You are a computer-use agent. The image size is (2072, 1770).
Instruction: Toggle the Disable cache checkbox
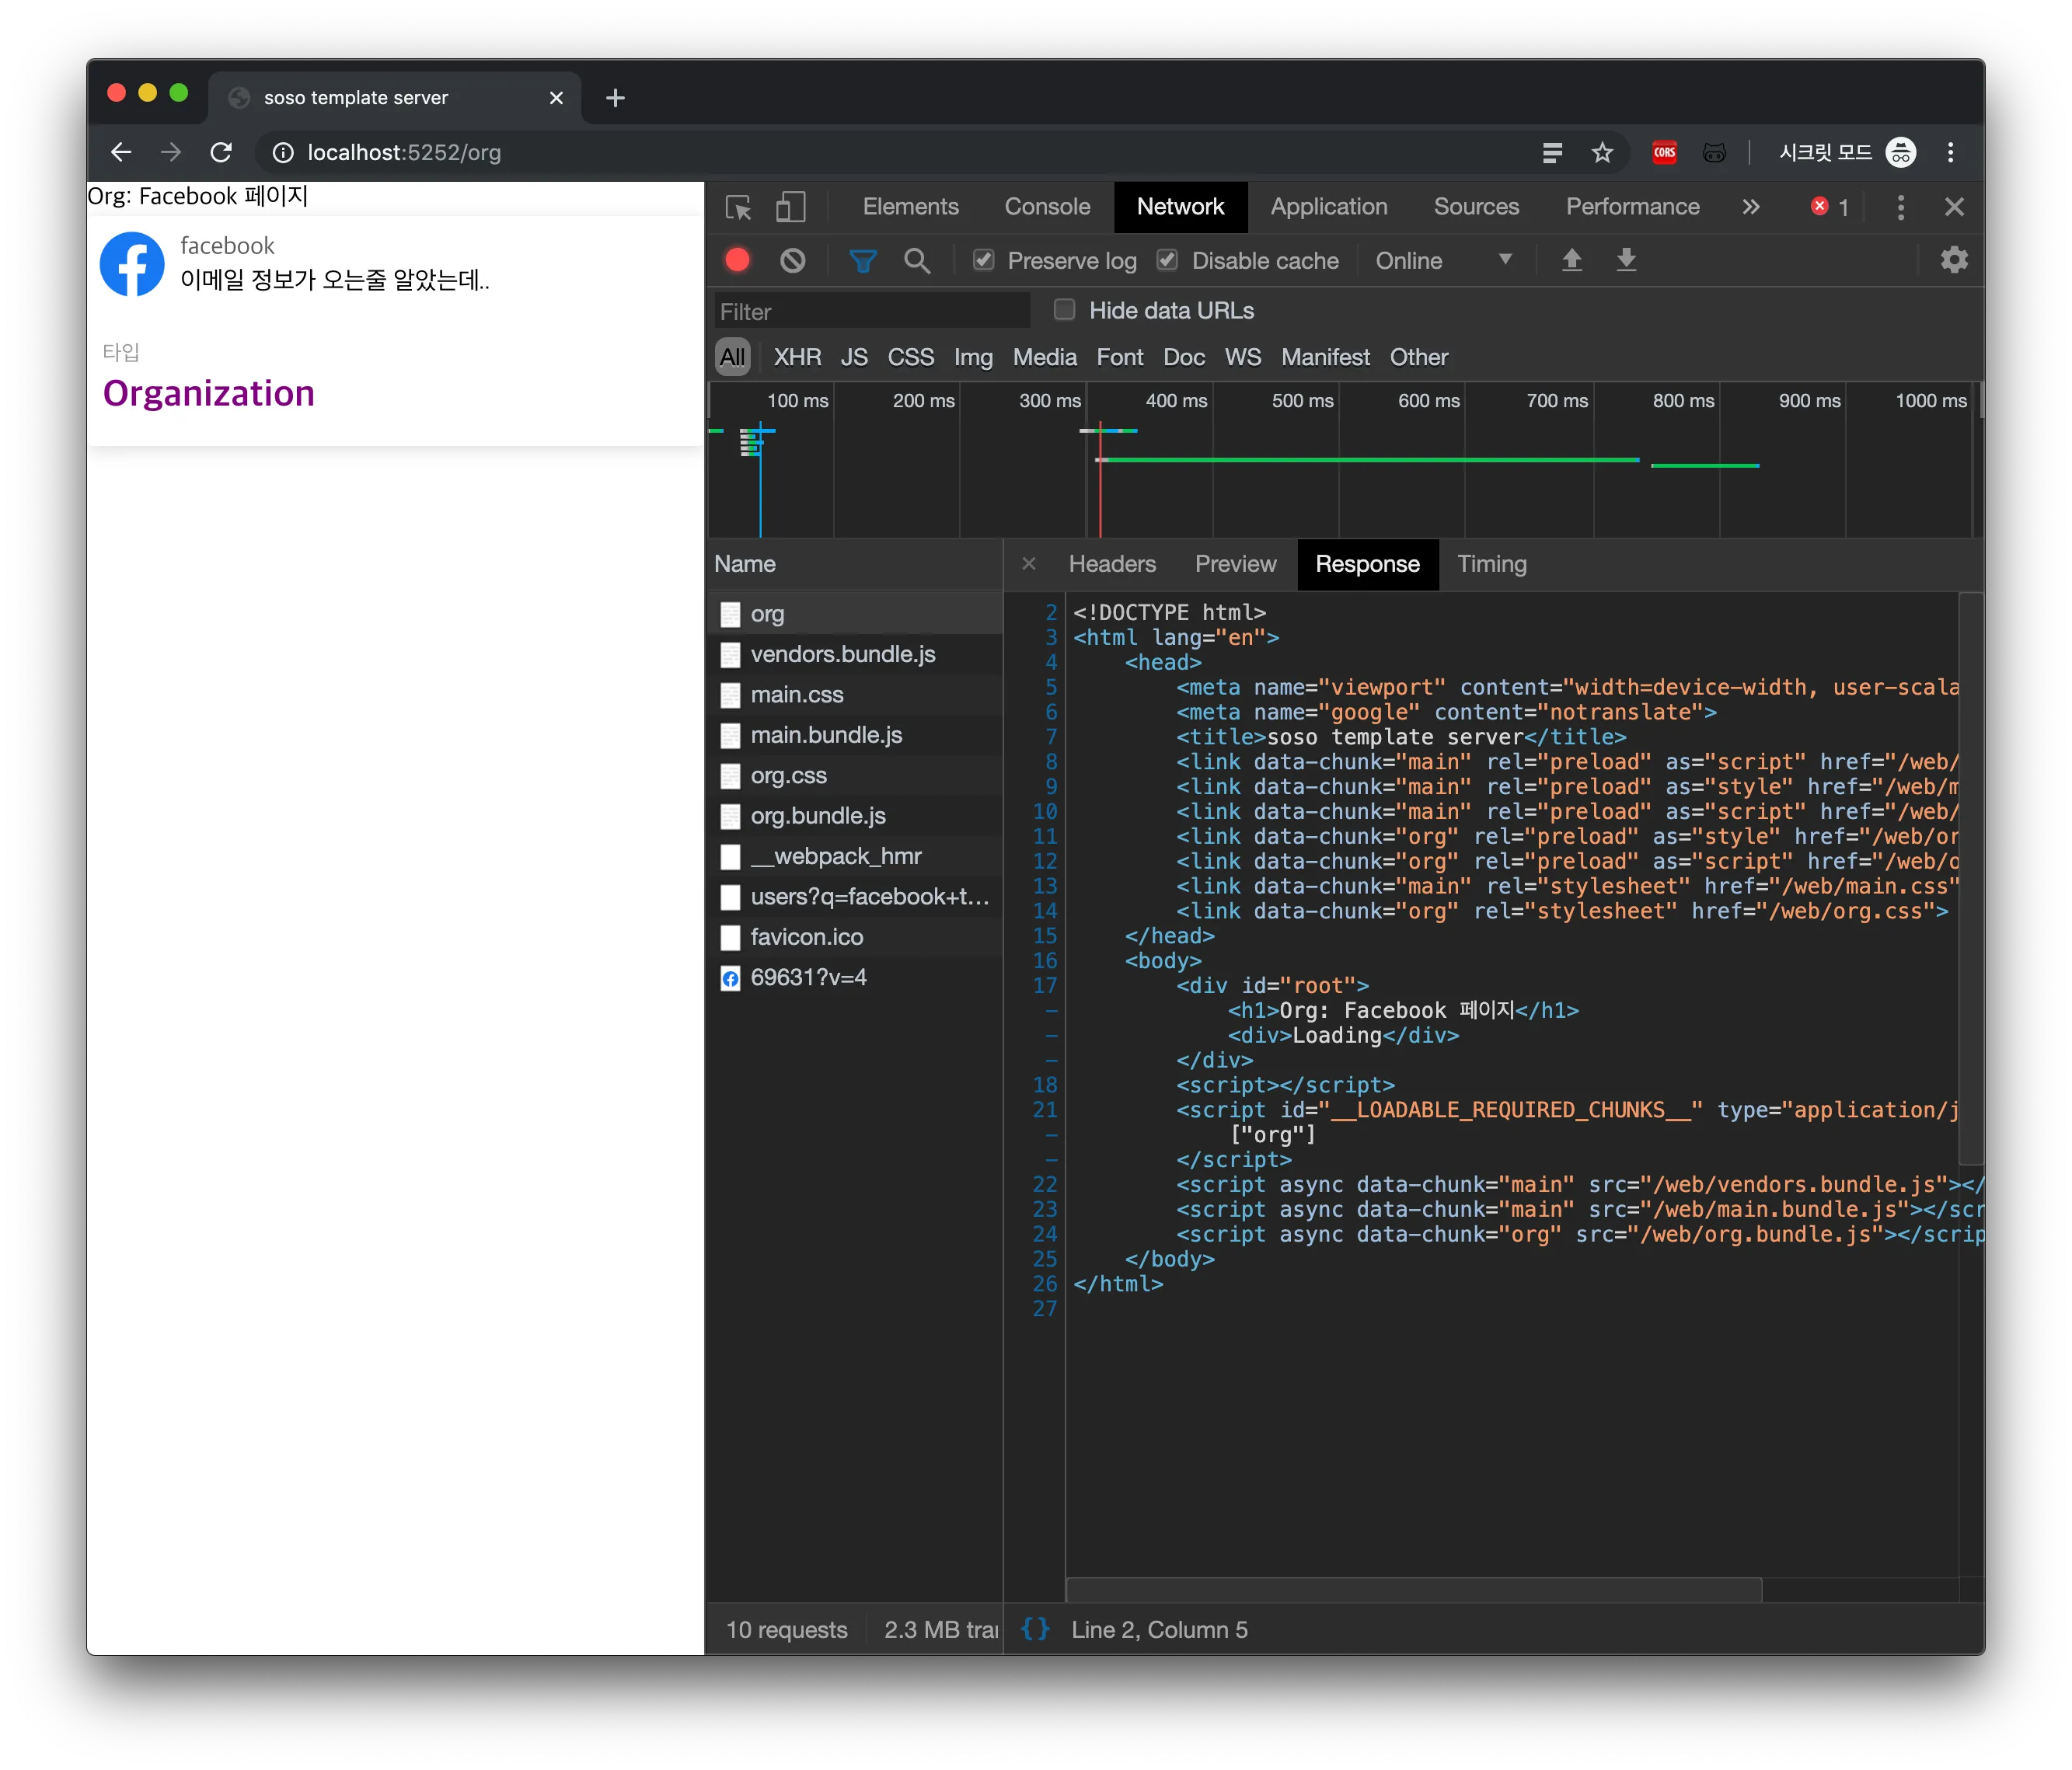coord(1167,260)
